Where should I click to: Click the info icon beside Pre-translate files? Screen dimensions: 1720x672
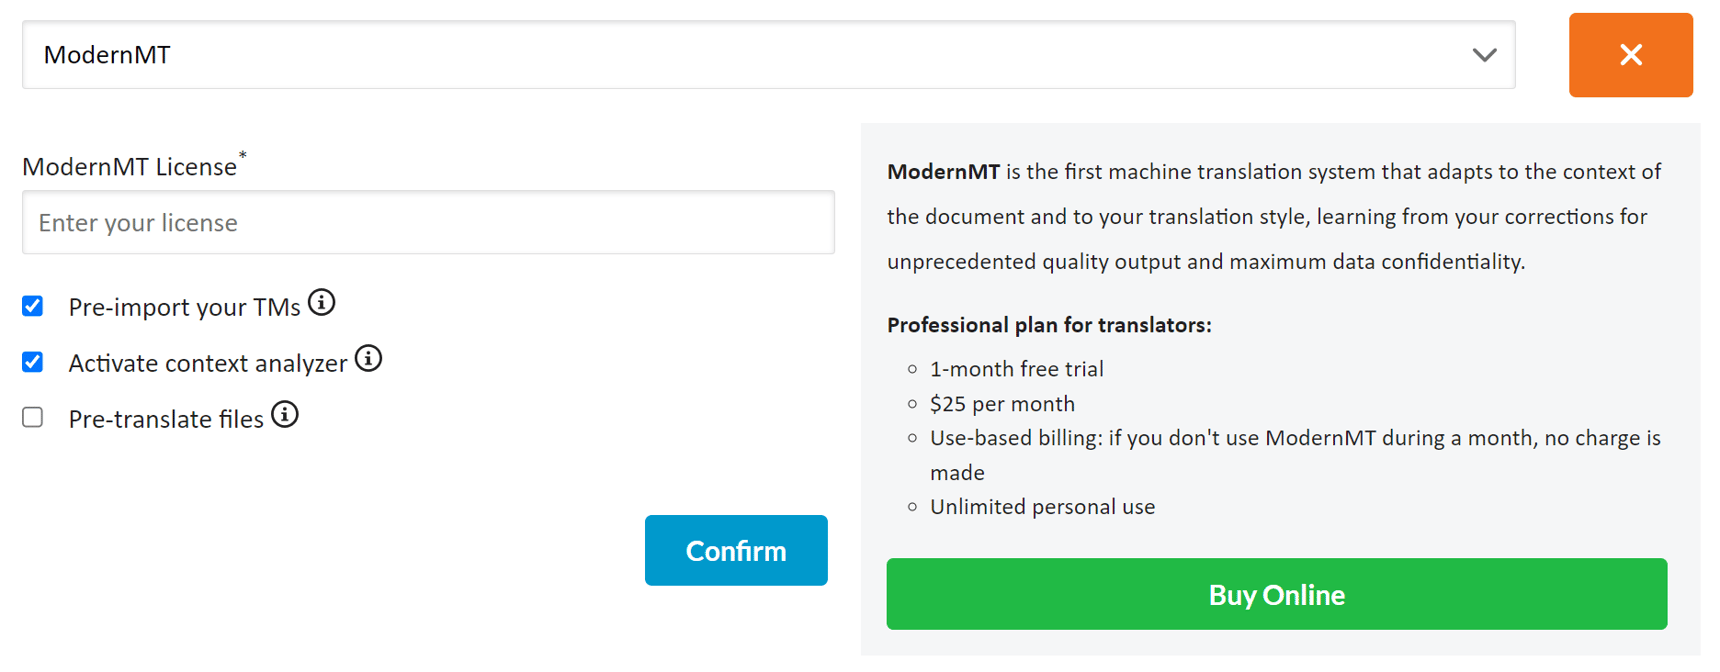click(284, 414)
